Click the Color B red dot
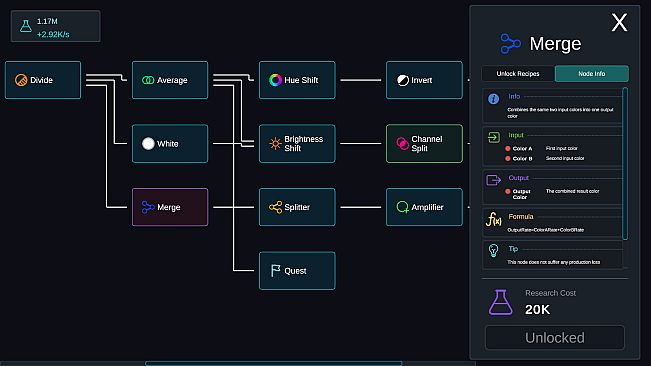The height and width of the screenshot is (366, 651). pyautogui.click(x=508, y=159)
